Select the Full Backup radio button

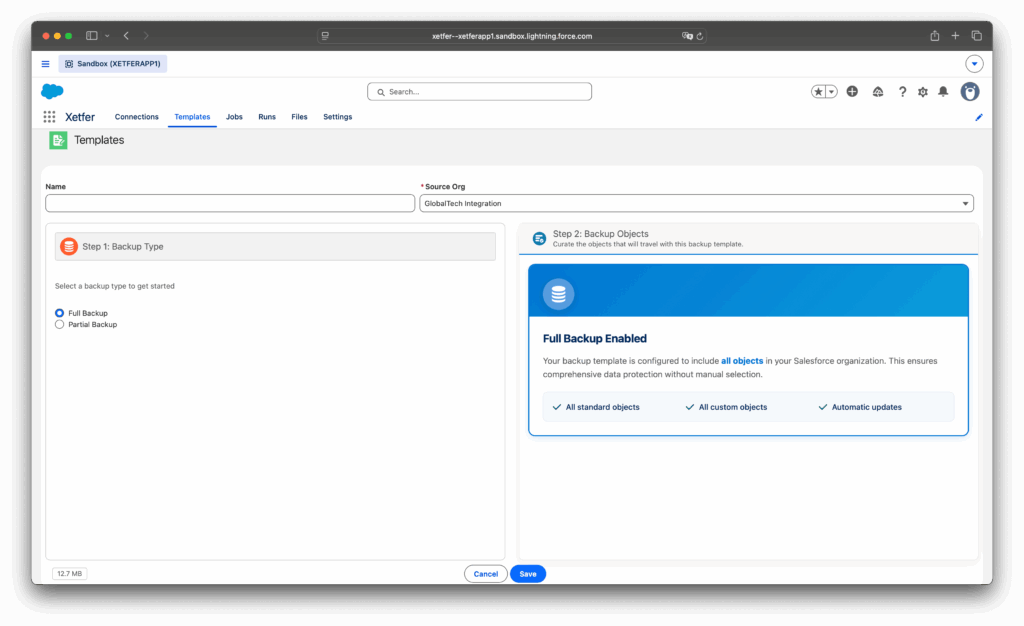click(x=59, y=313)
